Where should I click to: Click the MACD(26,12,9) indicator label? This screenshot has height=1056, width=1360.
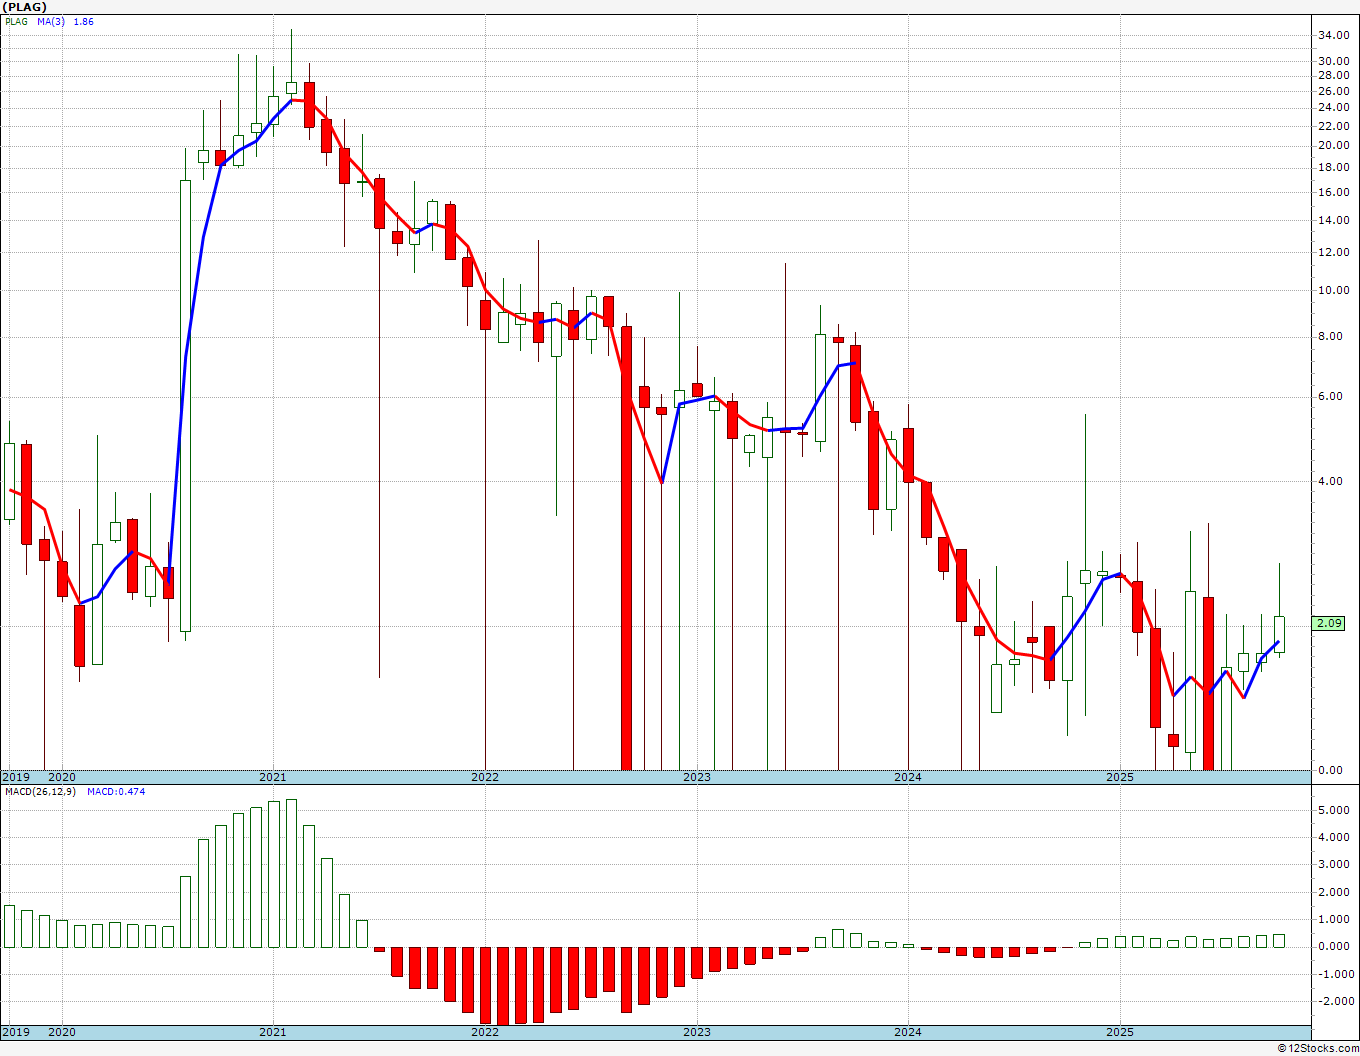click(x=40, y=792)
